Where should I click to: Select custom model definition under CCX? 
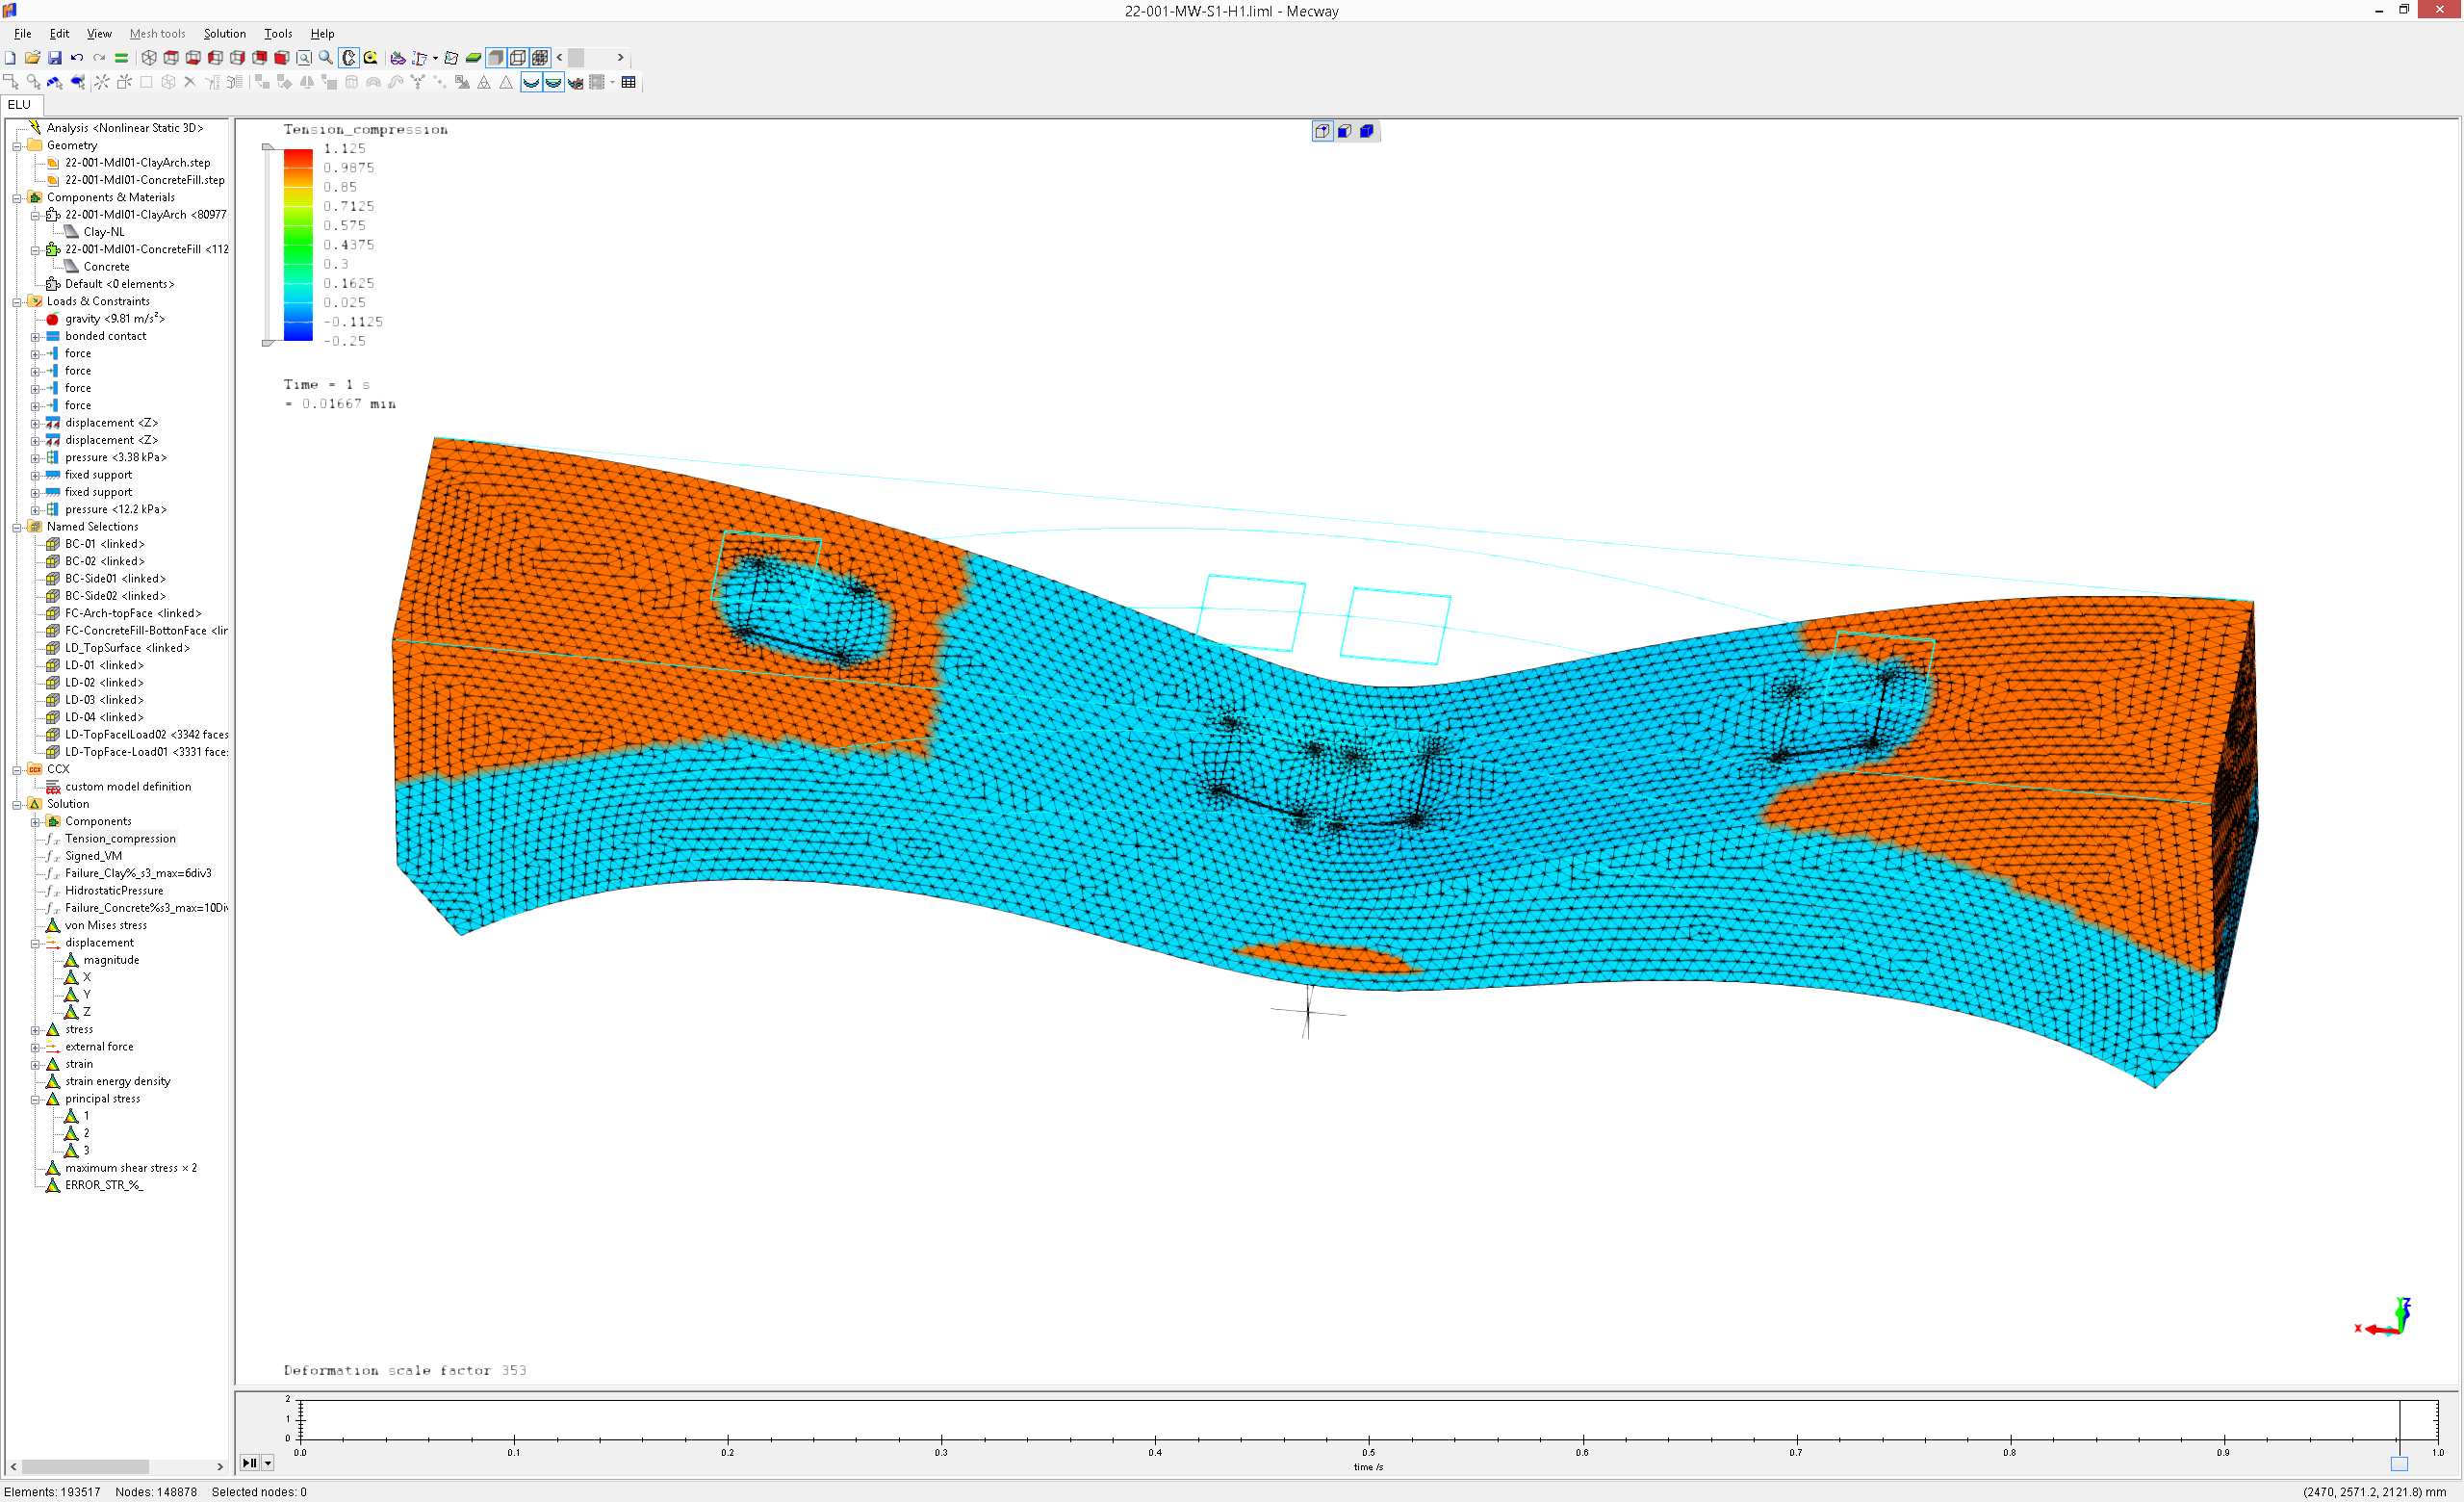[128, 787]
